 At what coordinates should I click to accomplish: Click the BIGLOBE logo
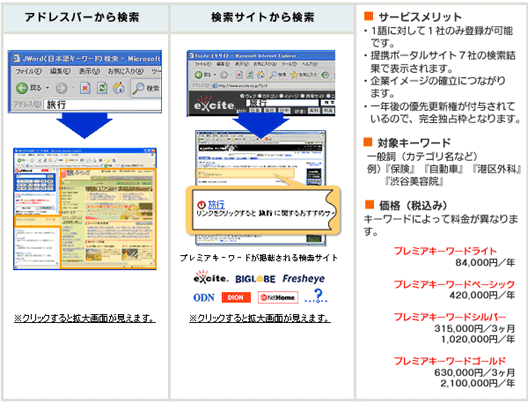[x=255, y=279]
